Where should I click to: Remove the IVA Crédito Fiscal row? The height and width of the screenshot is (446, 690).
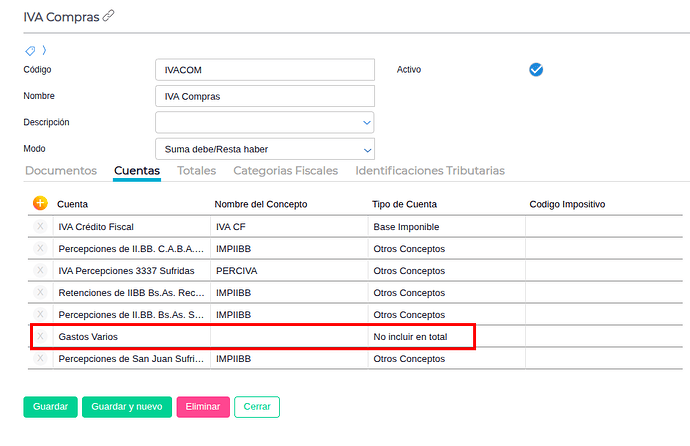point(40,226)
